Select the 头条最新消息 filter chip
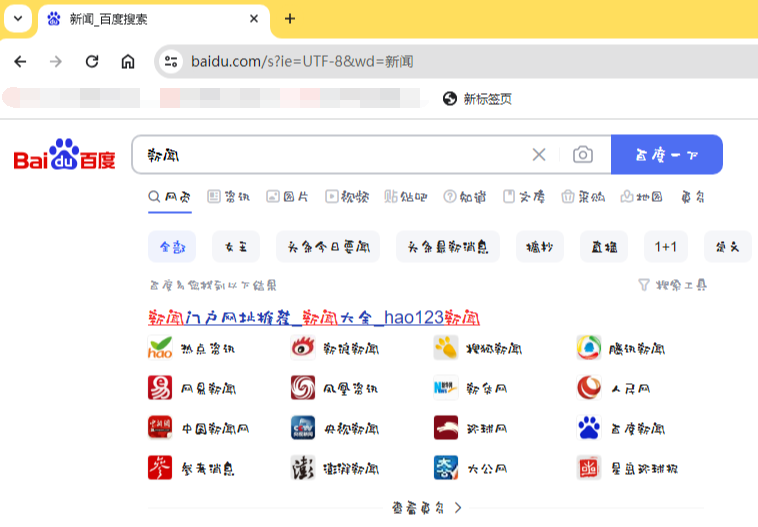 point(448,247)
